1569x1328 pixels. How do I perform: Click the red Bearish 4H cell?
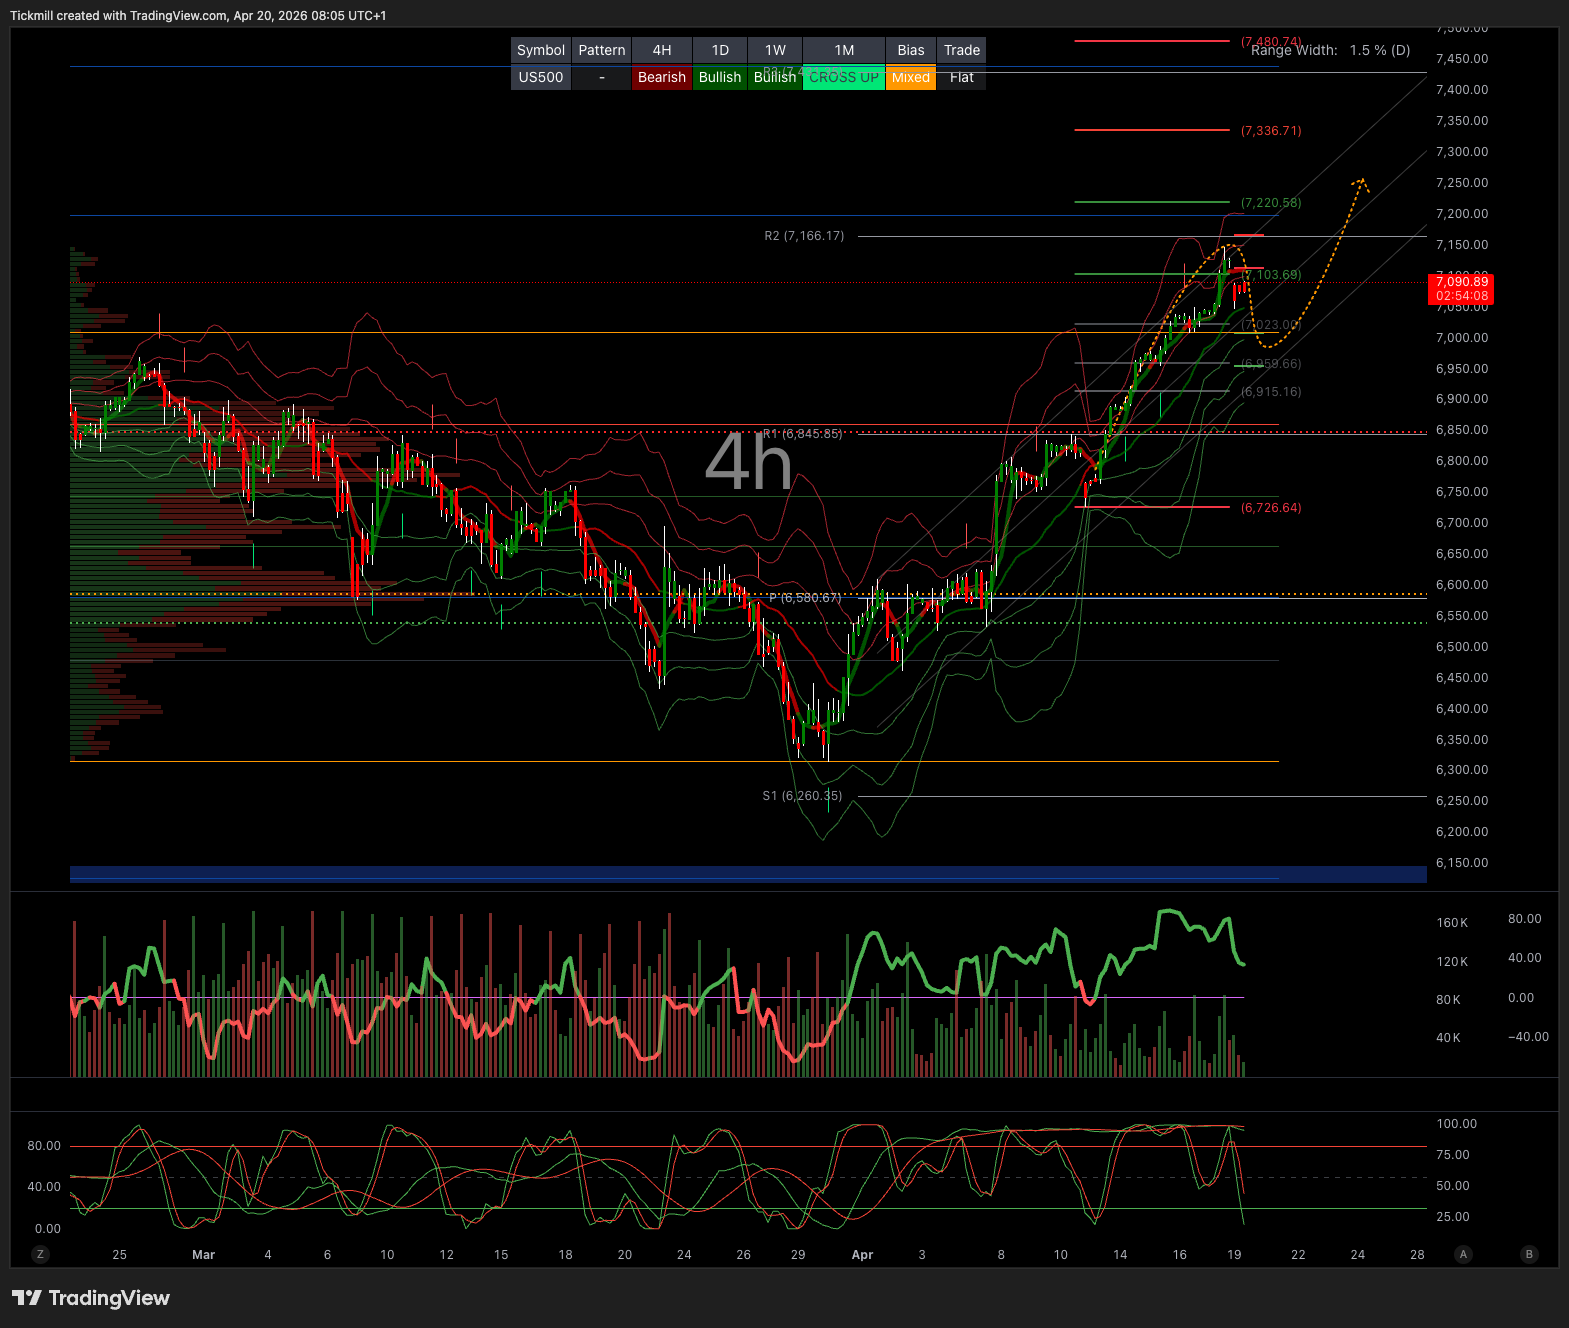click(661, 77)
